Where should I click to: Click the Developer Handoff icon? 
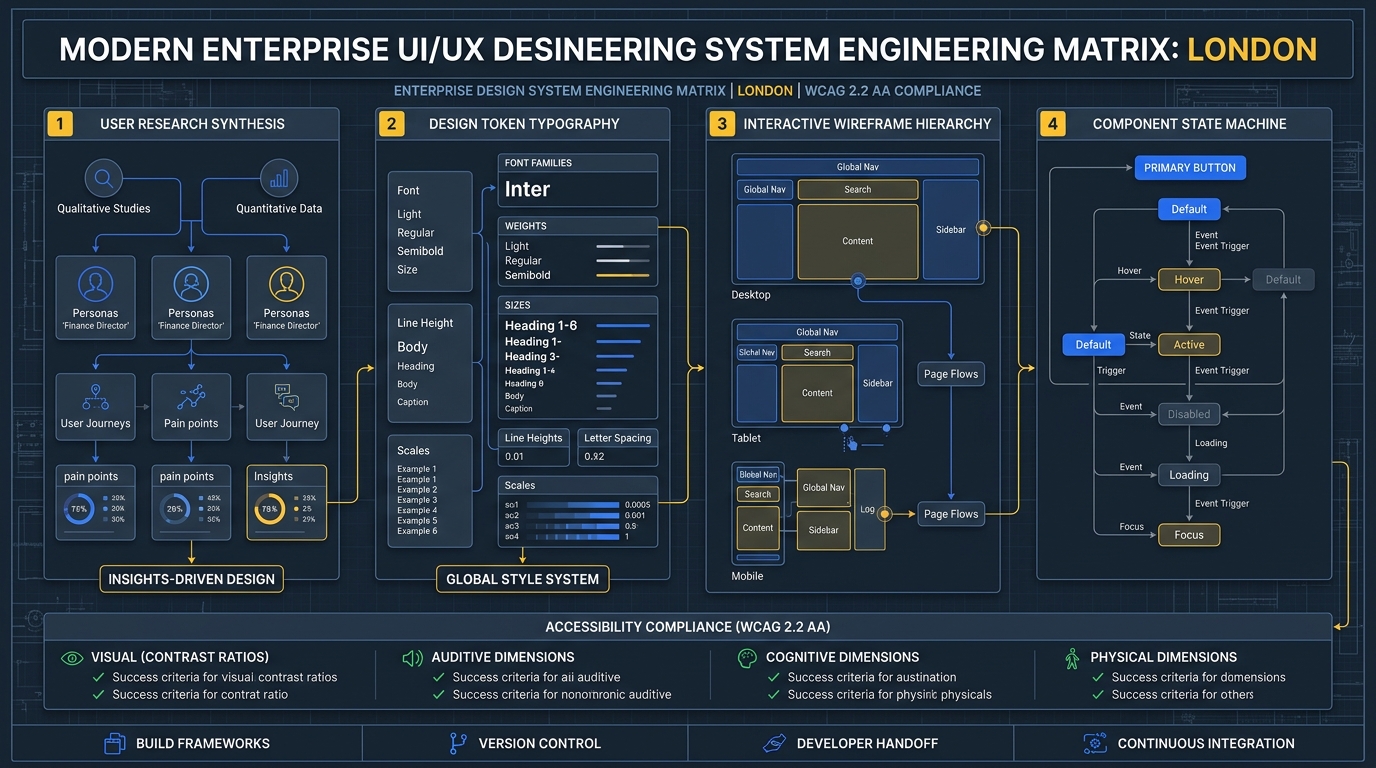(x=774, y=743)
